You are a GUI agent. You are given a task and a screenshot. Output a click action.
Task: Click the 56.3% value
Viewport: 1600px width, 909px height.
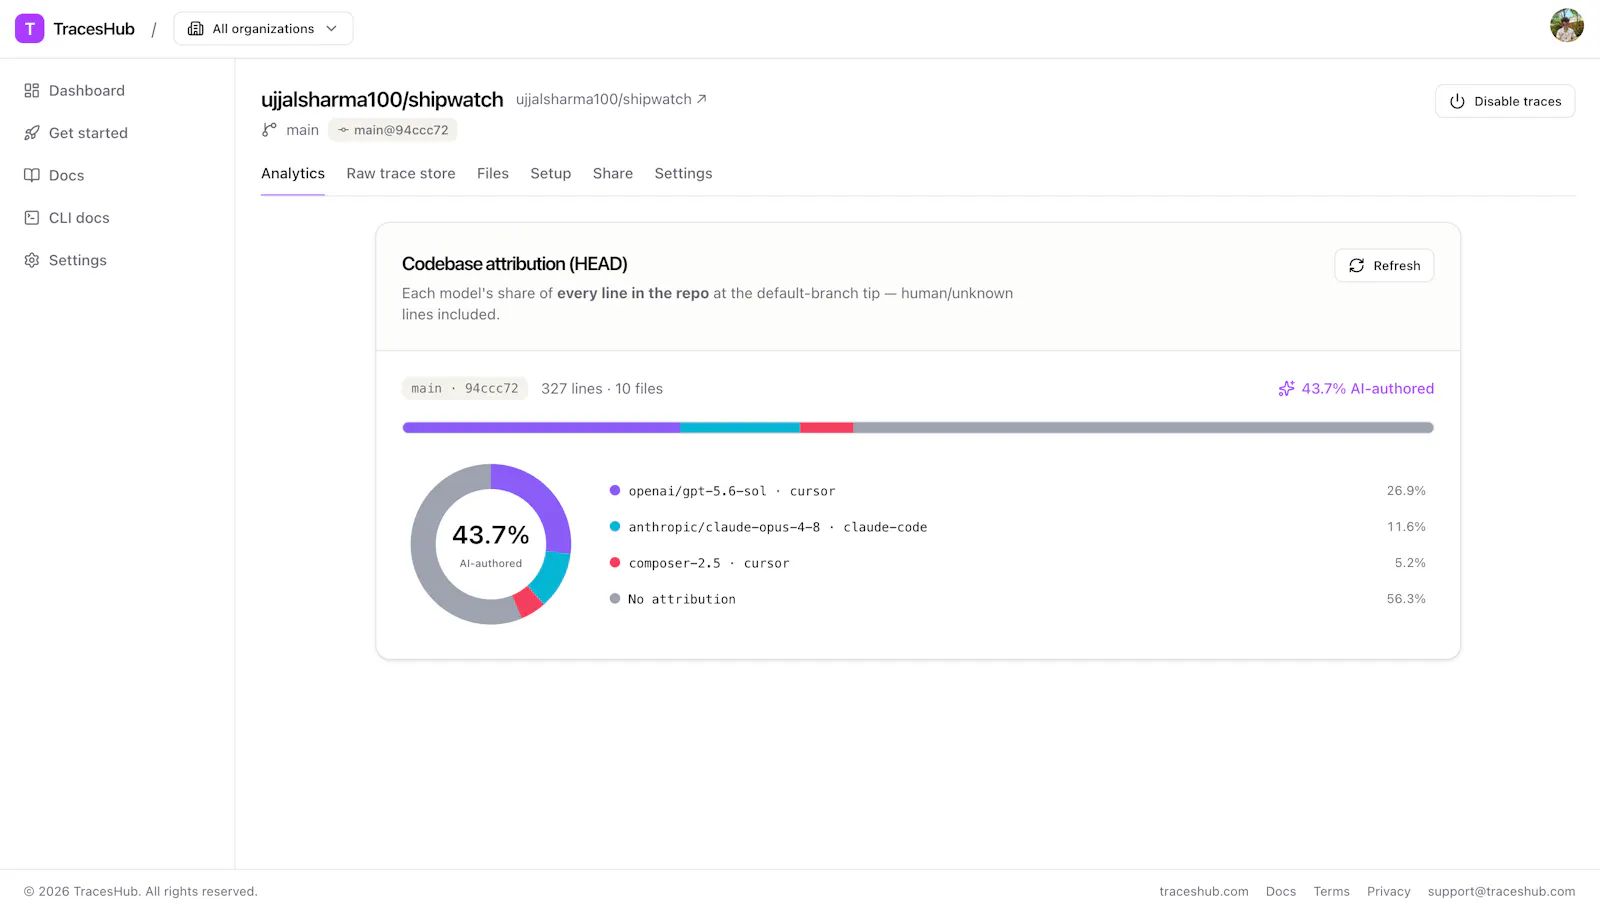pyautogui.click(x=1406, y=599)
